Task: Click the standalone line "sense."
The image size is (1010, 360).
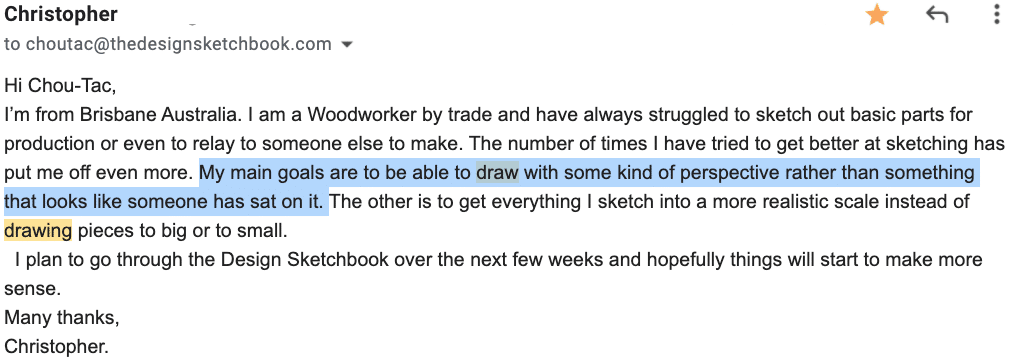Action: tap(32, 289)
